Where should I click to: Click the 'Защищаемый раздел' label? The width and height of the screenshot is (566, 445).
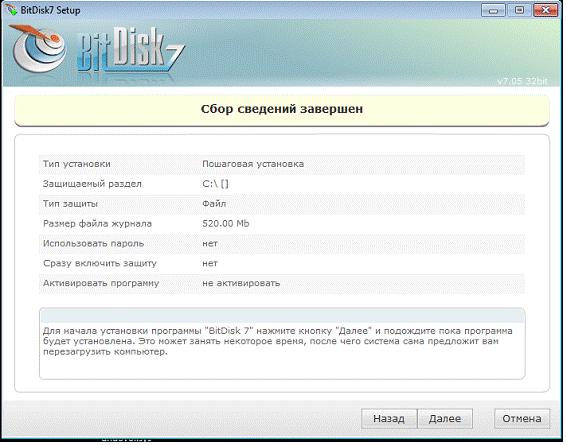pos(92,184)
